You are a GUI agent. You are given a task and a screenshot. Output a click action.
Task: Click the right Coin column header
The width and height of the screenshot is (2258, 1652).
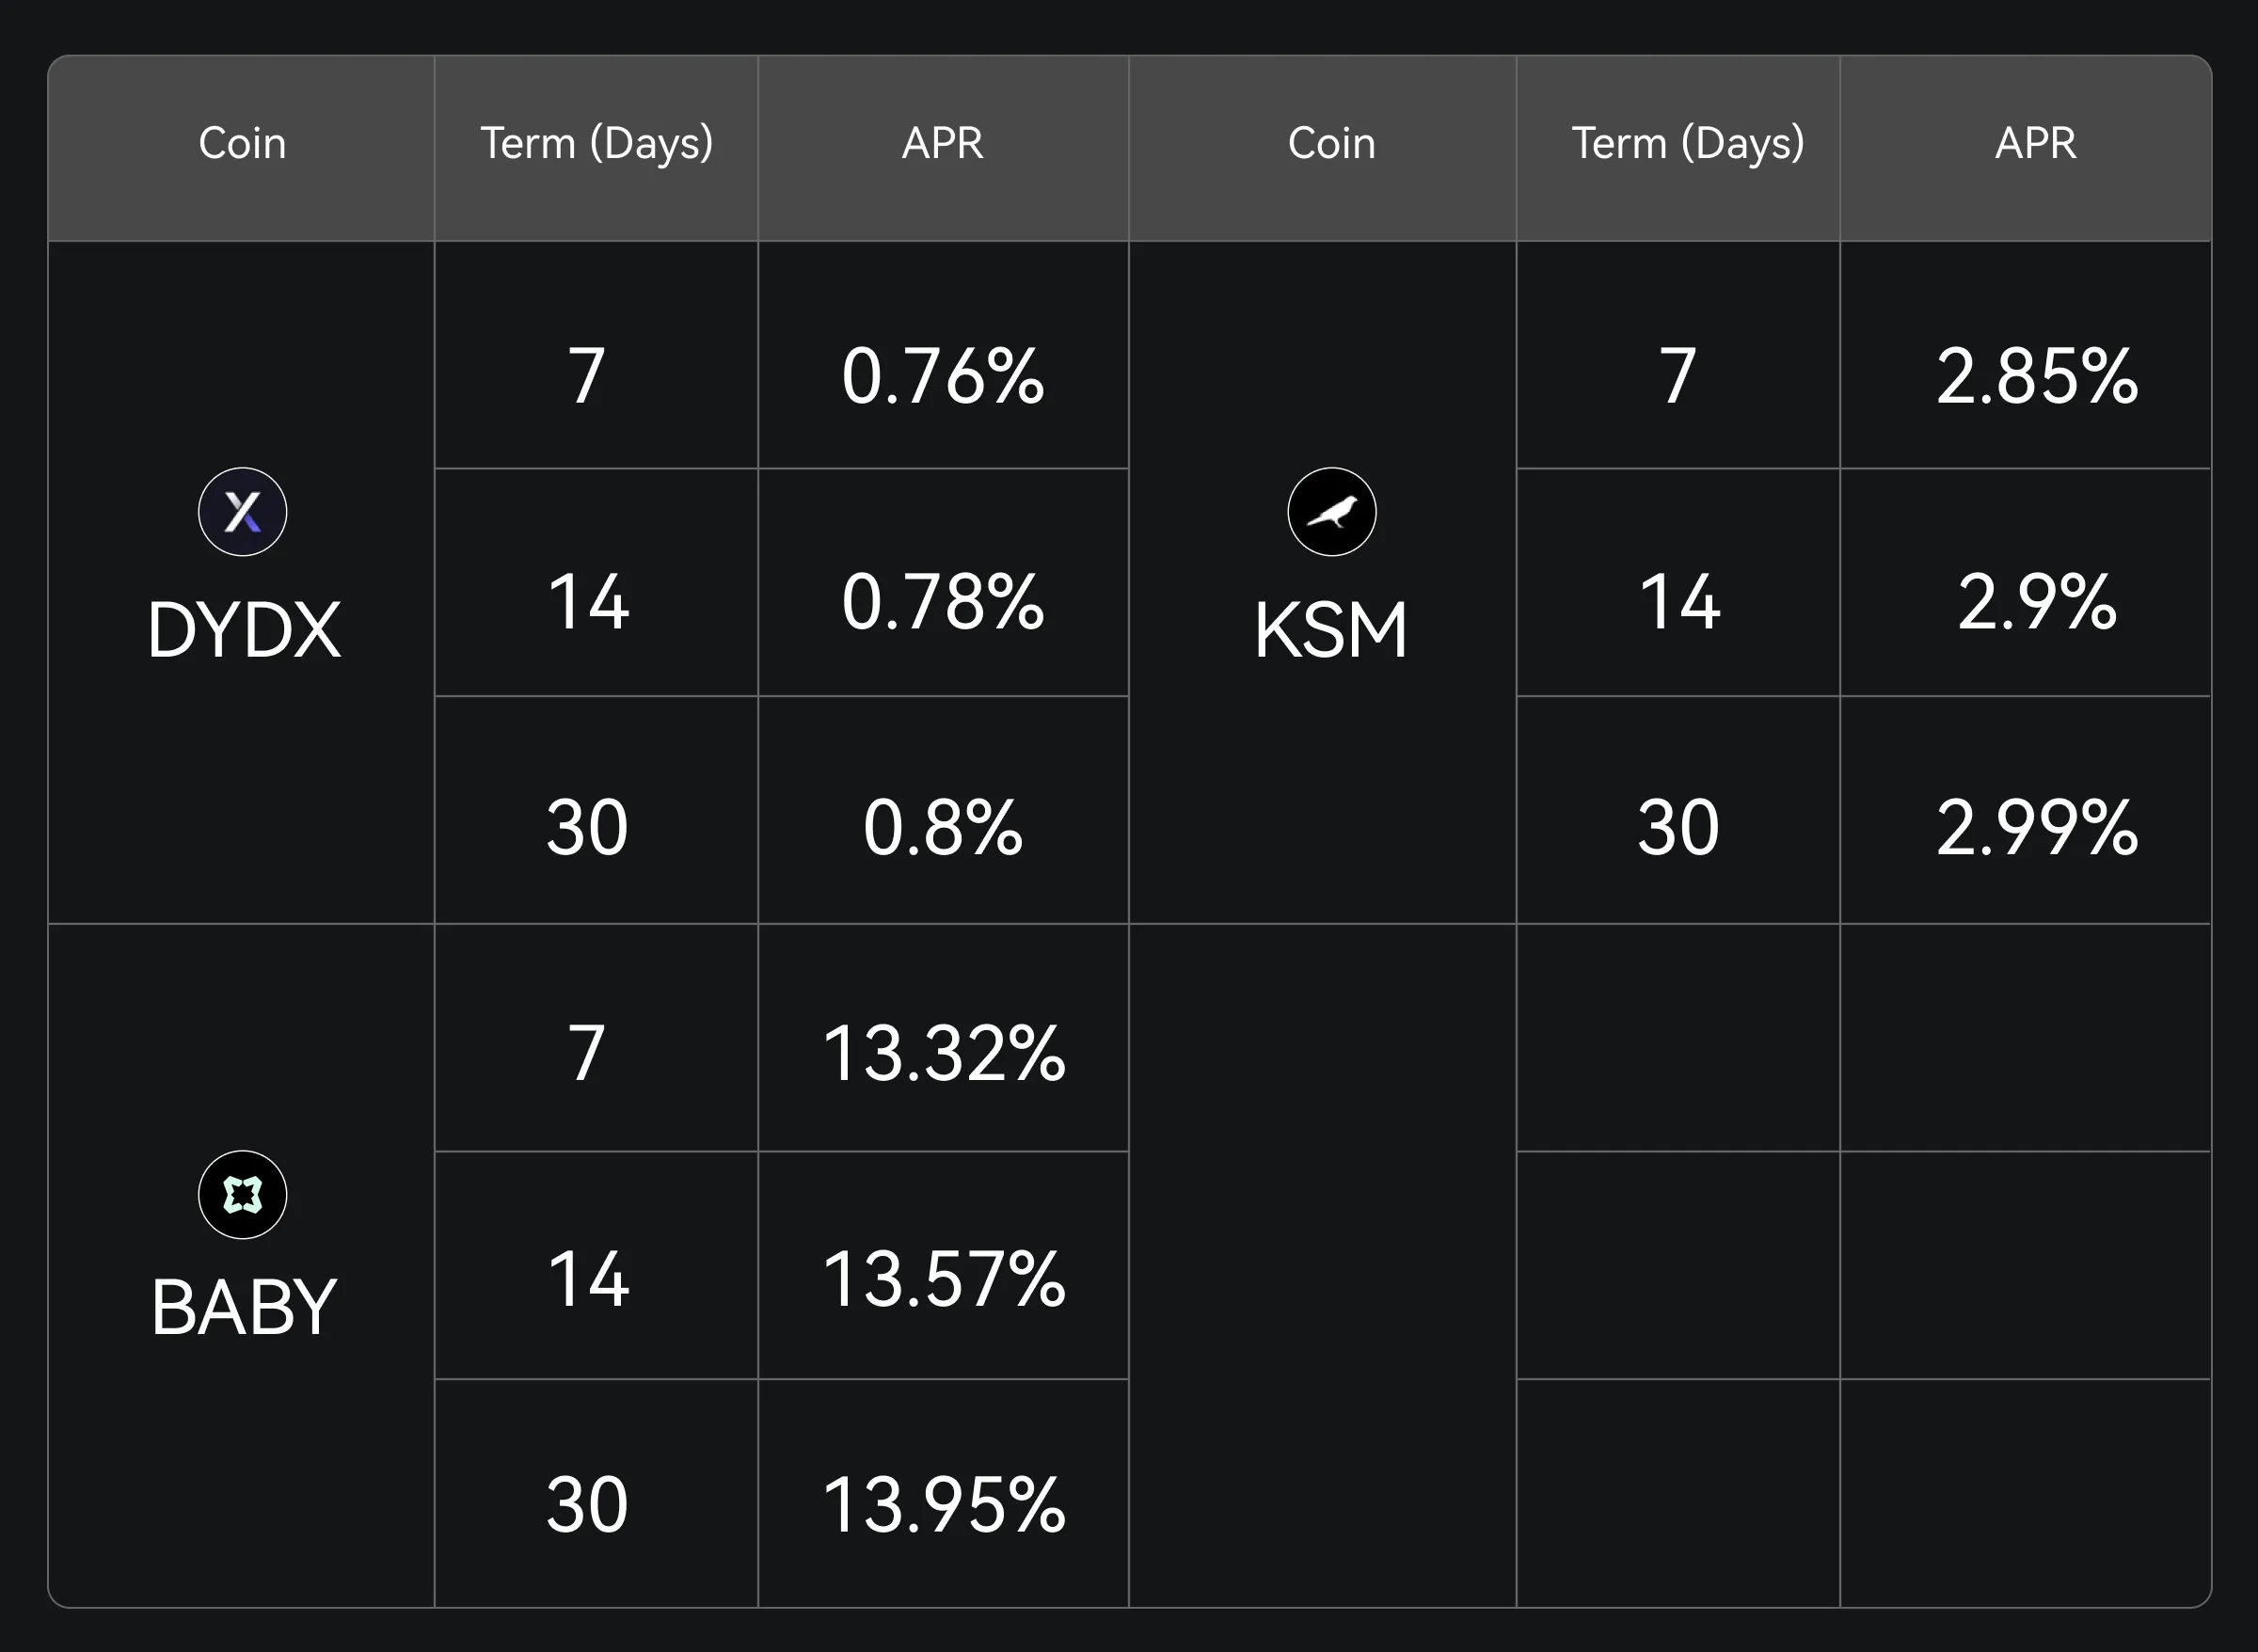(x=1331, y=143)
